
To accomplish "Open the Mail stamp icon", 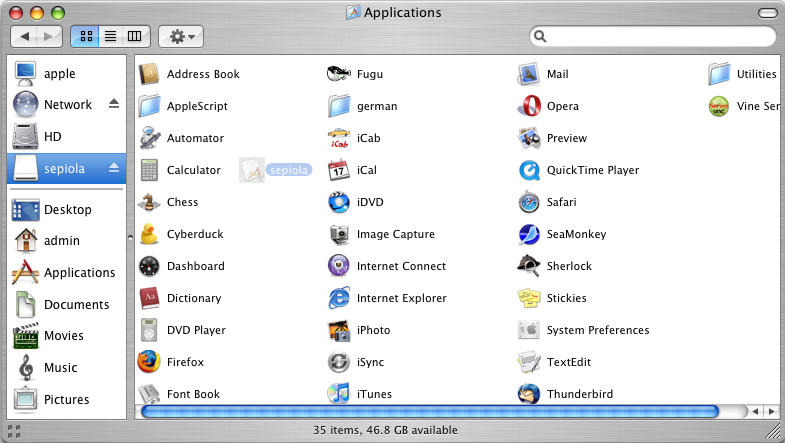I will 529,74.
